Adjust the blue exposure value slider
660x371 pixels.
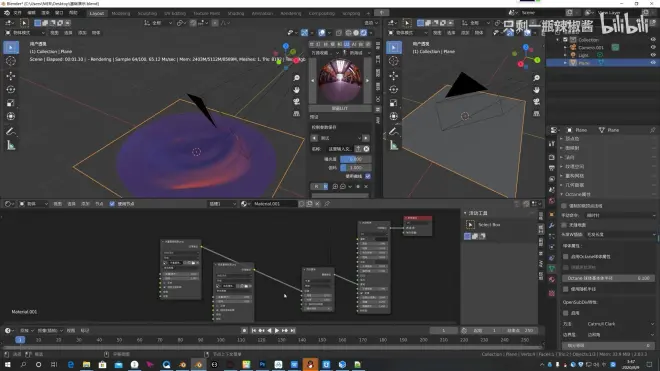click(356, 159)
